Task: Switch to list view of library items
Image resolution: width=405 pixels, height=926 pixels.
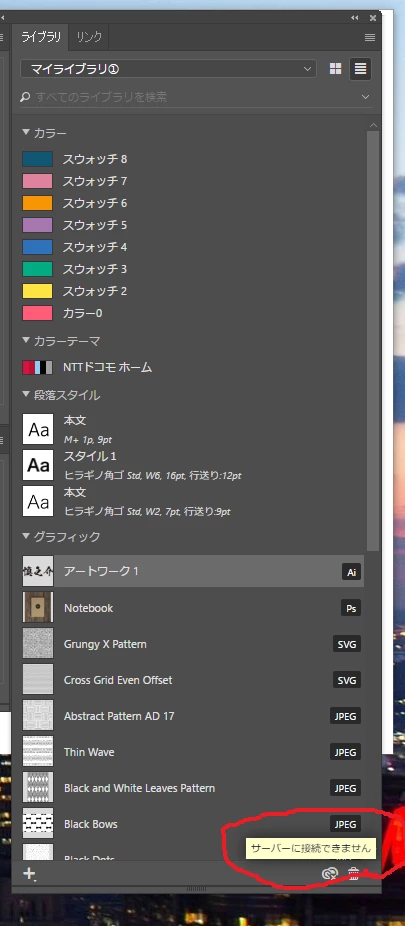Action: pos(360,69)
